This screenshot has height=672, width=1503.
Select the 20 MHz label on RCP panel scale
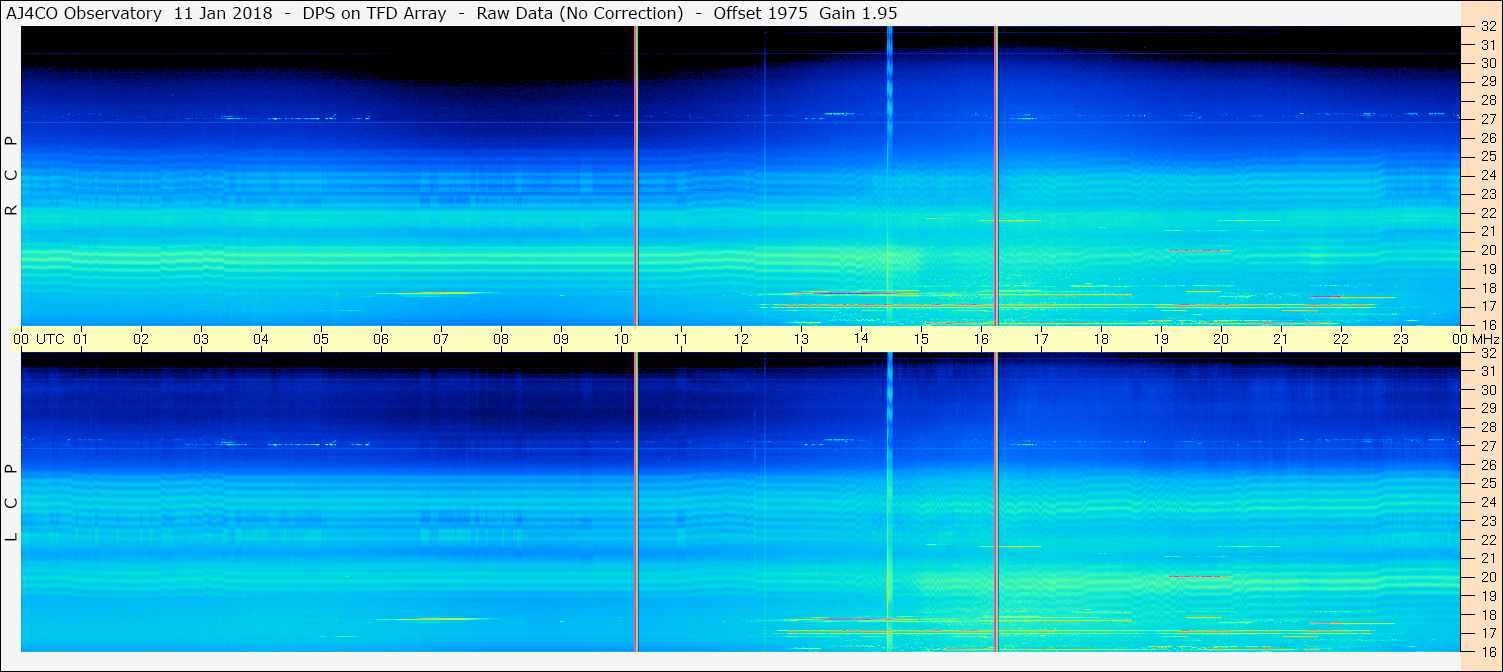pos(1487,250)
